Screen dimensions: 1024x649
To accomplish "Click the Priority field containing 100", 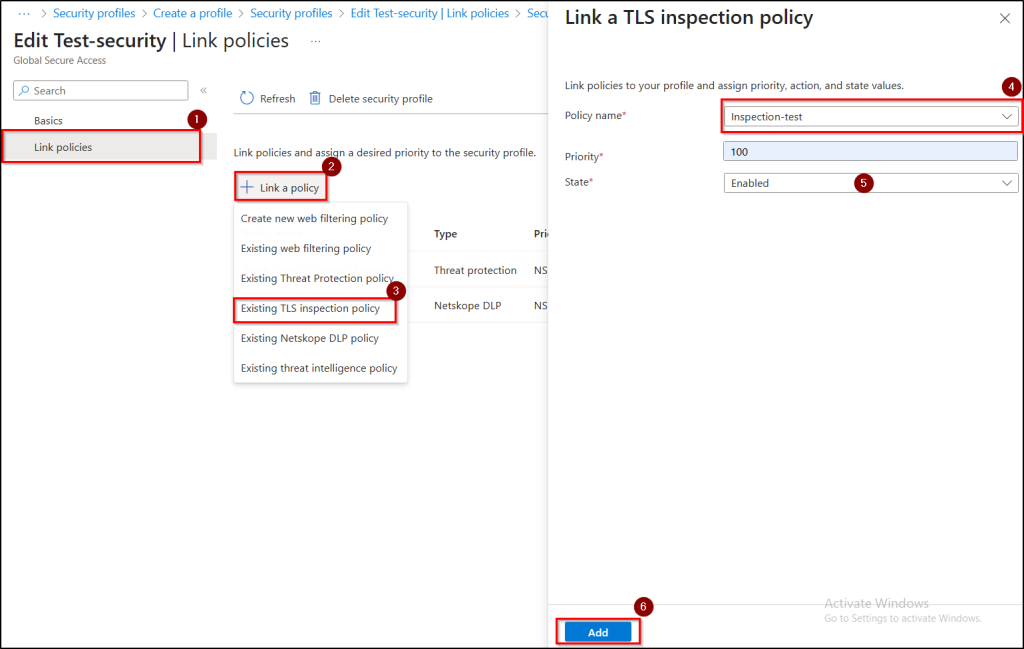I will tap(870, 152).
